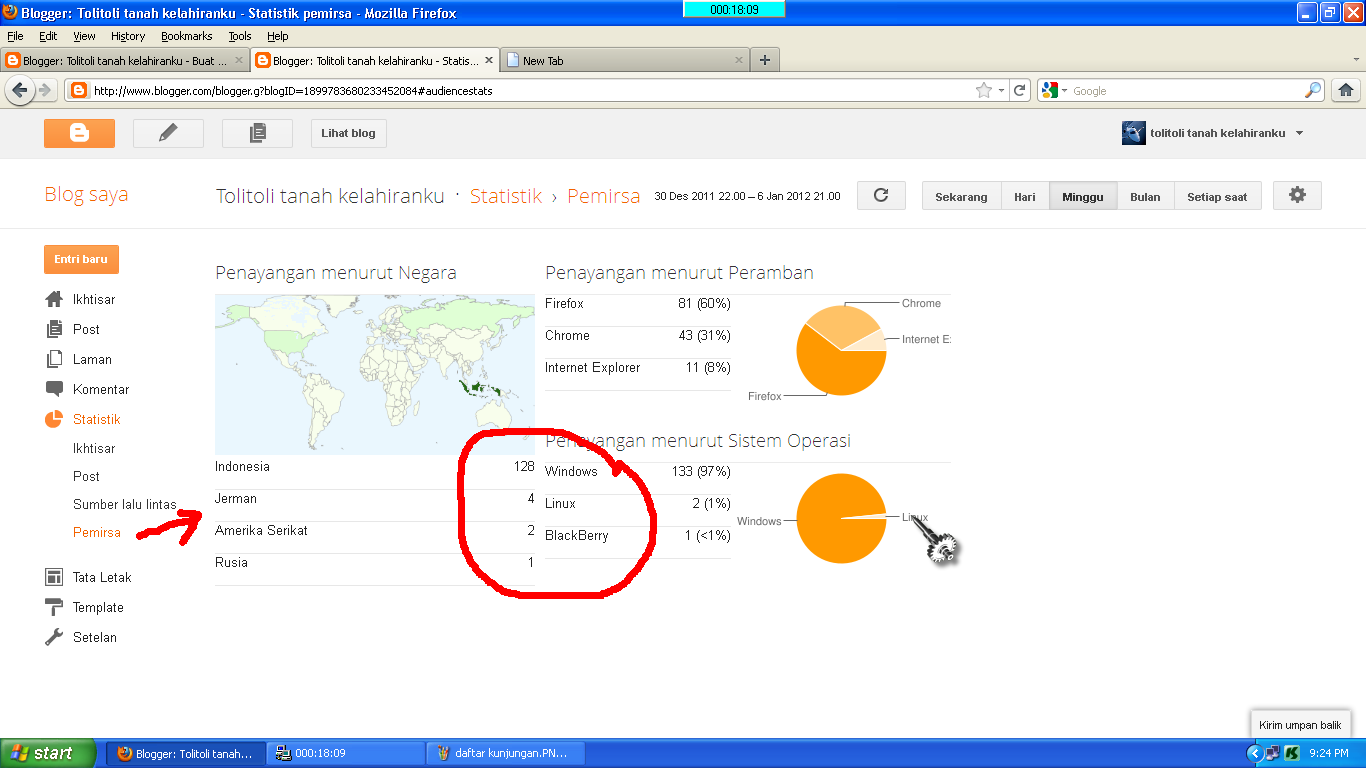This screenshot has height=768, width=1366.
Task: Click Indonesia country row
Action: 375,467
